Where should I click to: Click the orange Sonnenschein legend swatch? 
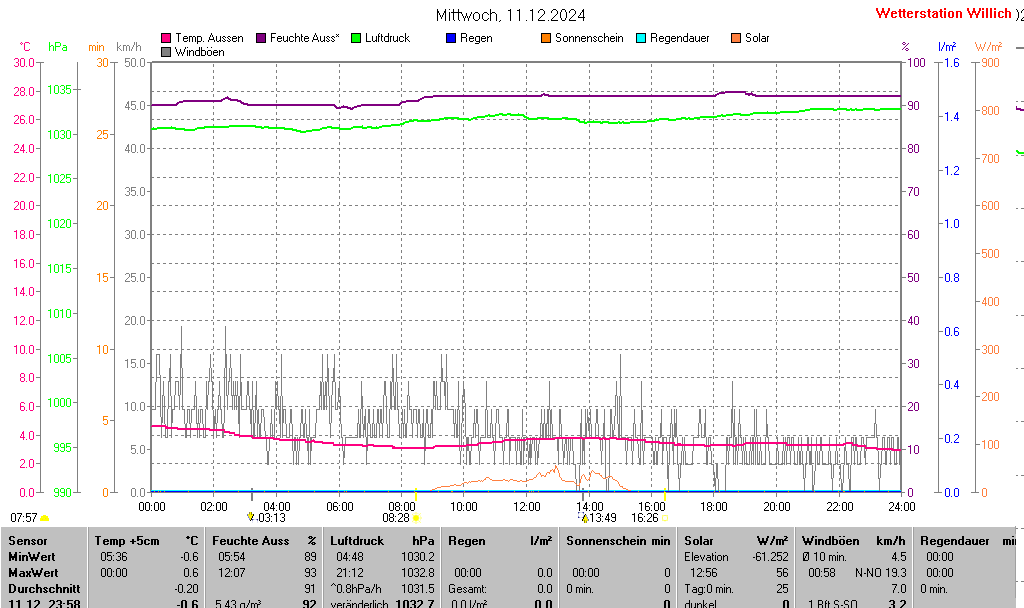click(x=546, y=38)
